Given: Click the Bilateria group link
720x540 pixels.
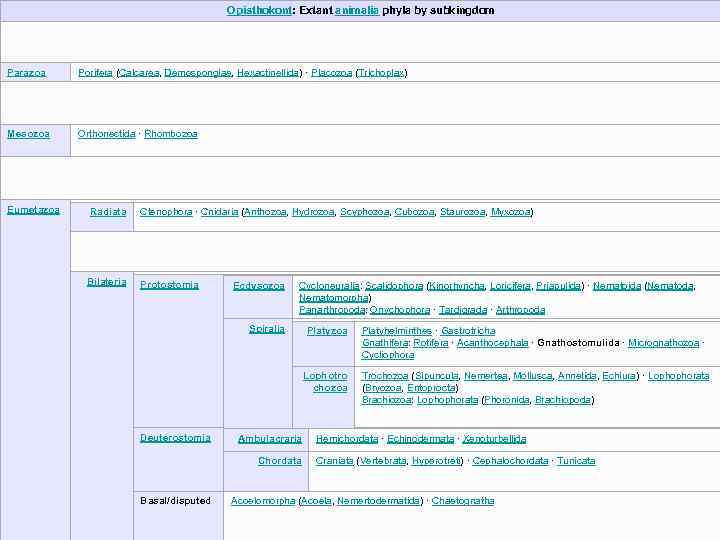Looking at the screenshot, I should 107,281.
